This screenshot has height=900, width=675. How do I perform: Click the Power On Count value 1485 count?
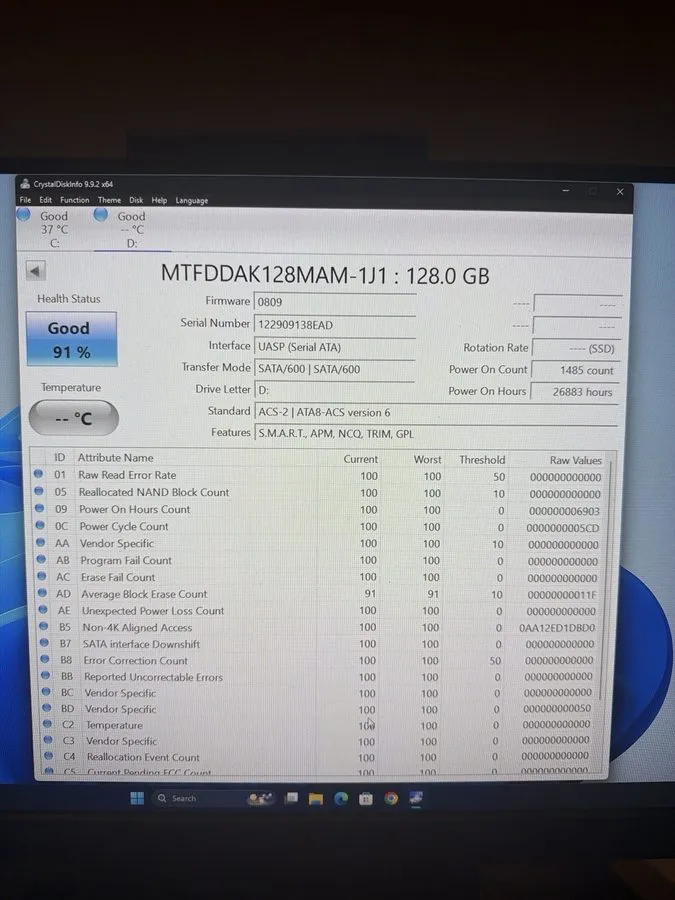pyautogui.click(x=575, y=370)
